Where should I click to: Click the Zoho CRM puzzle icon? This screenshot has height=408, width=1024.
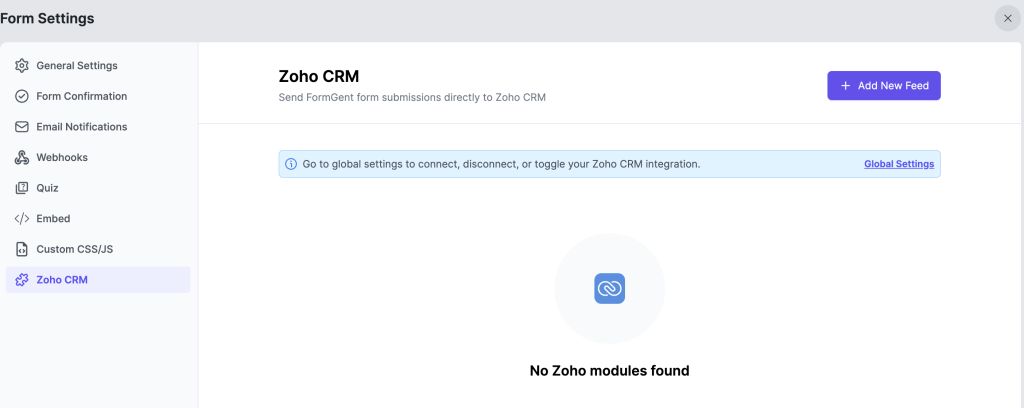click(22, 280)
